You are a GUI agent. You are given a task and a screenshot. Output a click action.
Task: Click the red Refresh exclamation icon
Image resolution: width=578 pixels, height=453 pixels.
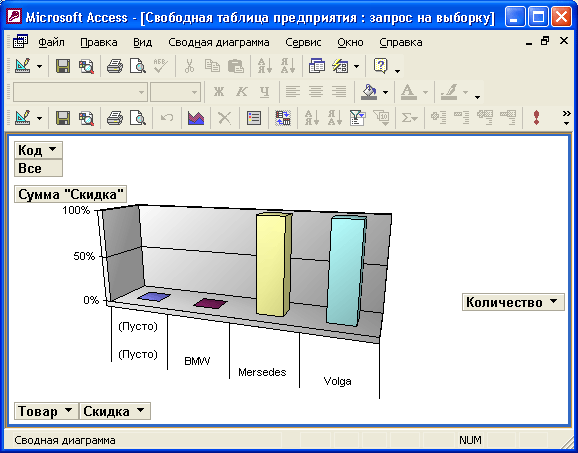point(537,118)
